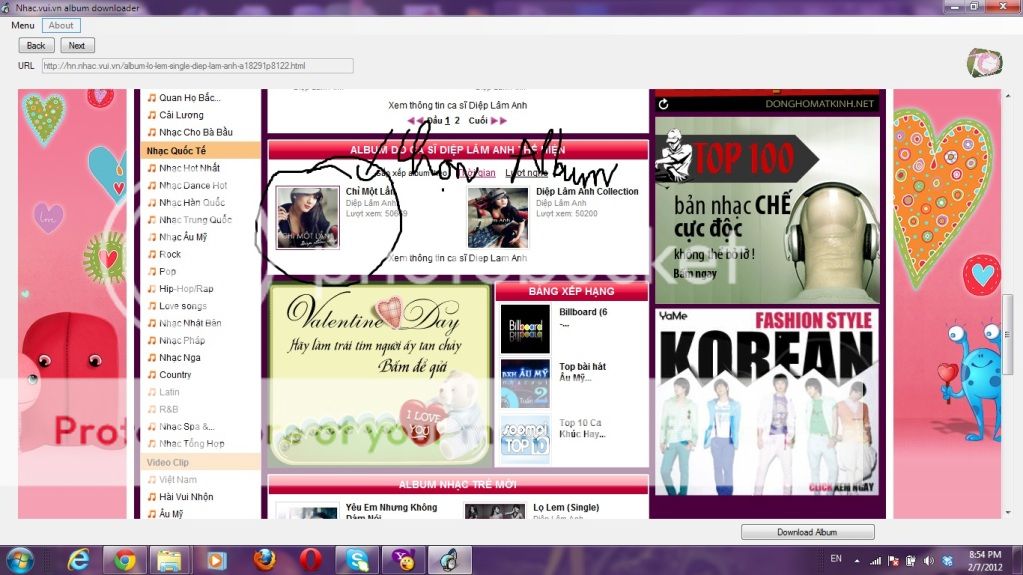Open Opera from the taskbar
1023x575 pixels.
pos(311,561)
